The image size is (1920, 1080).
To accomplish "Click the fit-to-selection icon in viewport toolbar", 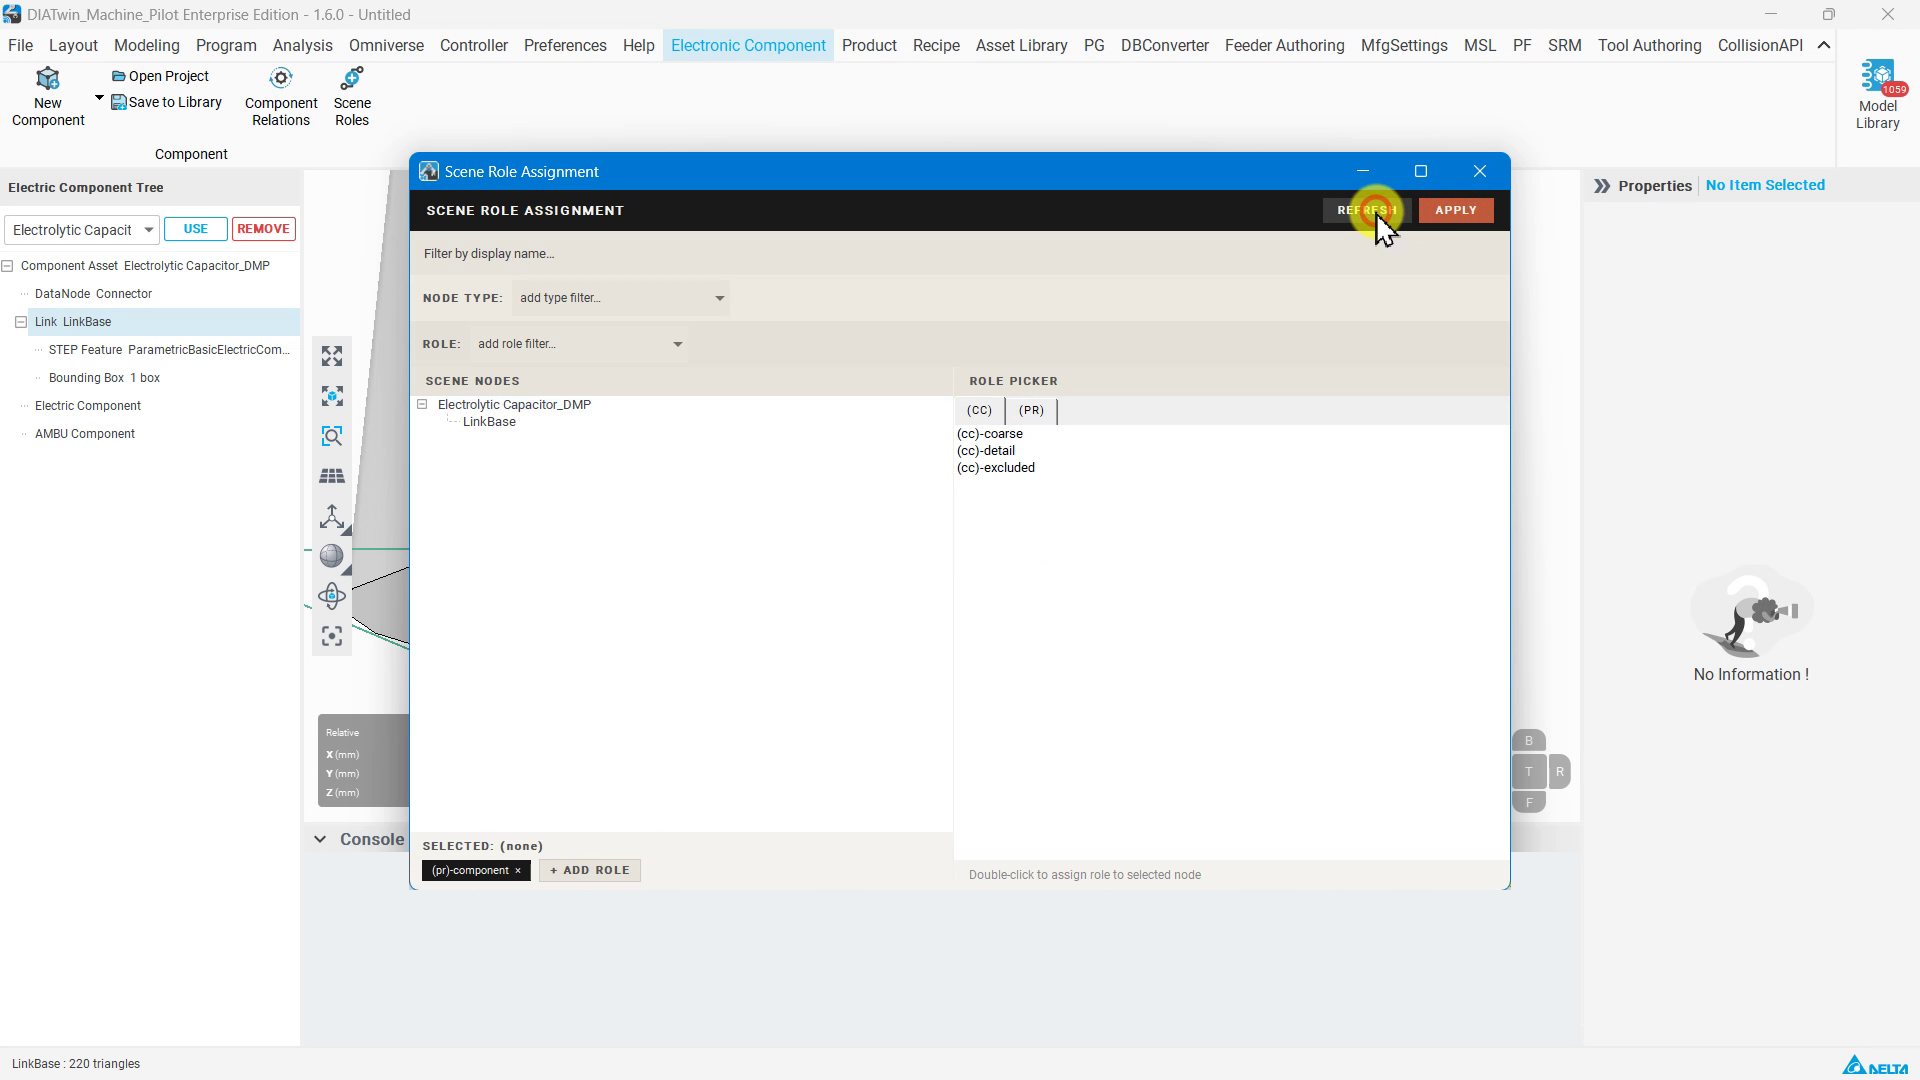I will (332, 397).
